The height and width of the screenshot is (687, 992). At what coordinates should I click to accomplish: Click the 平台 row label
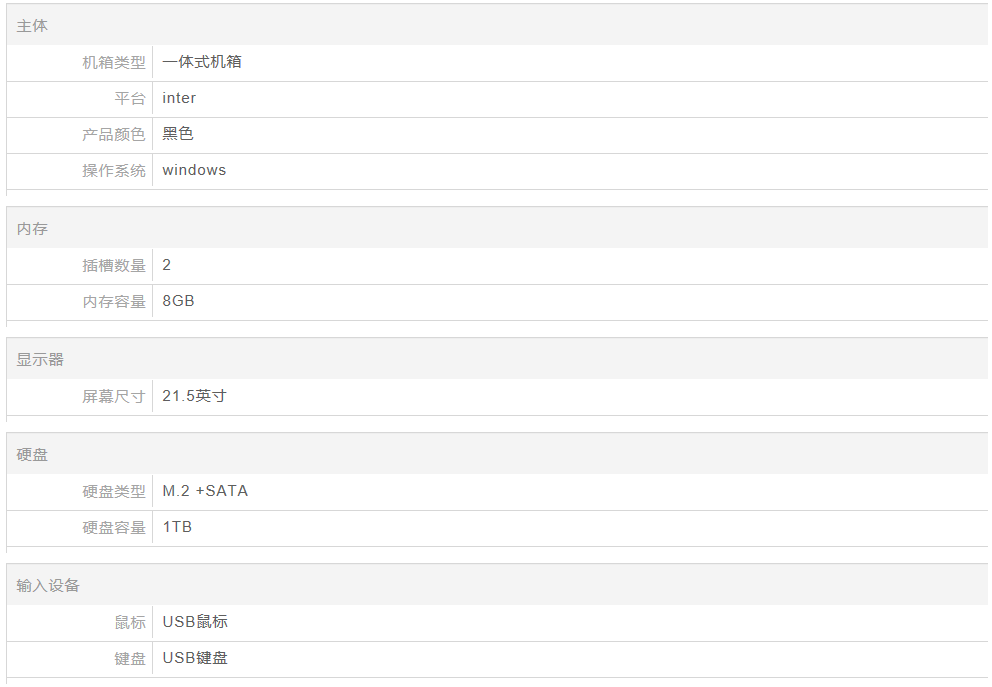130,99
